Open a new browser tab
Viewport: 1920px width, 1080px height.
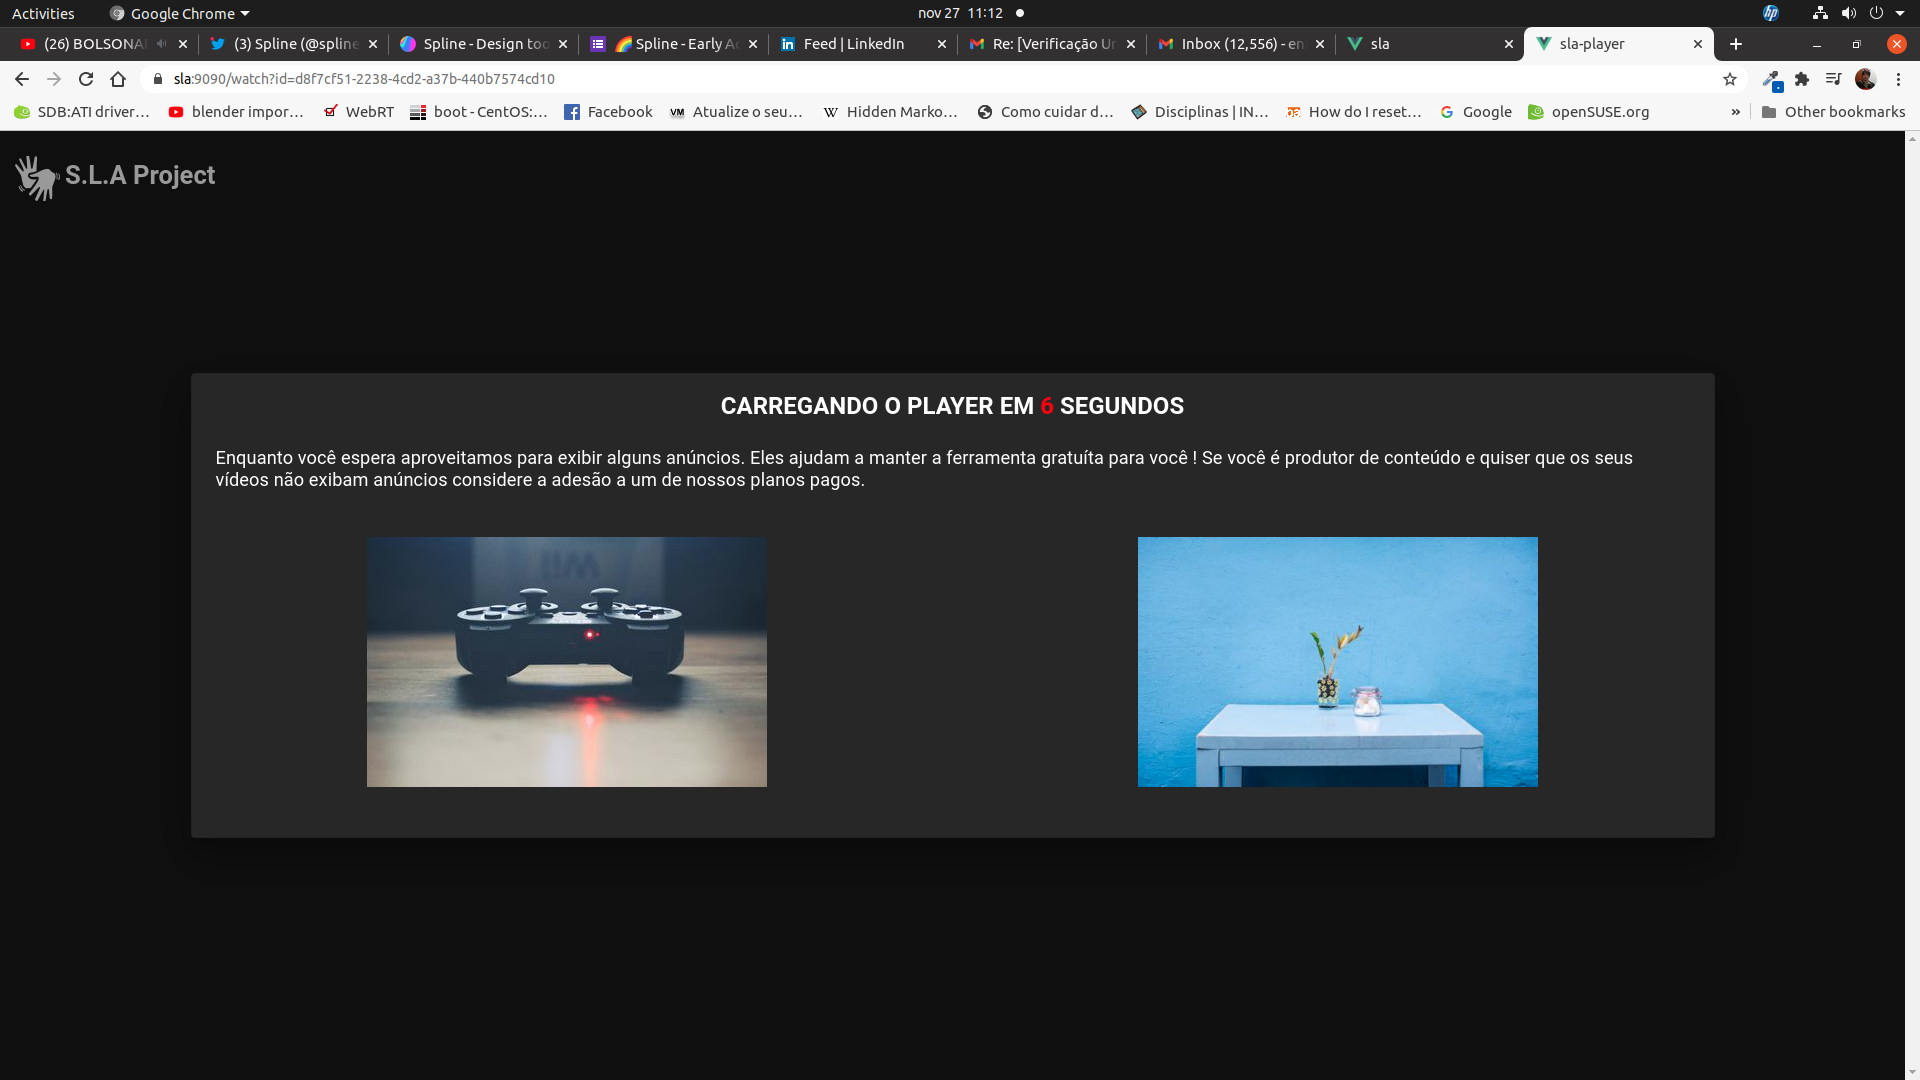pos(1736,44)
